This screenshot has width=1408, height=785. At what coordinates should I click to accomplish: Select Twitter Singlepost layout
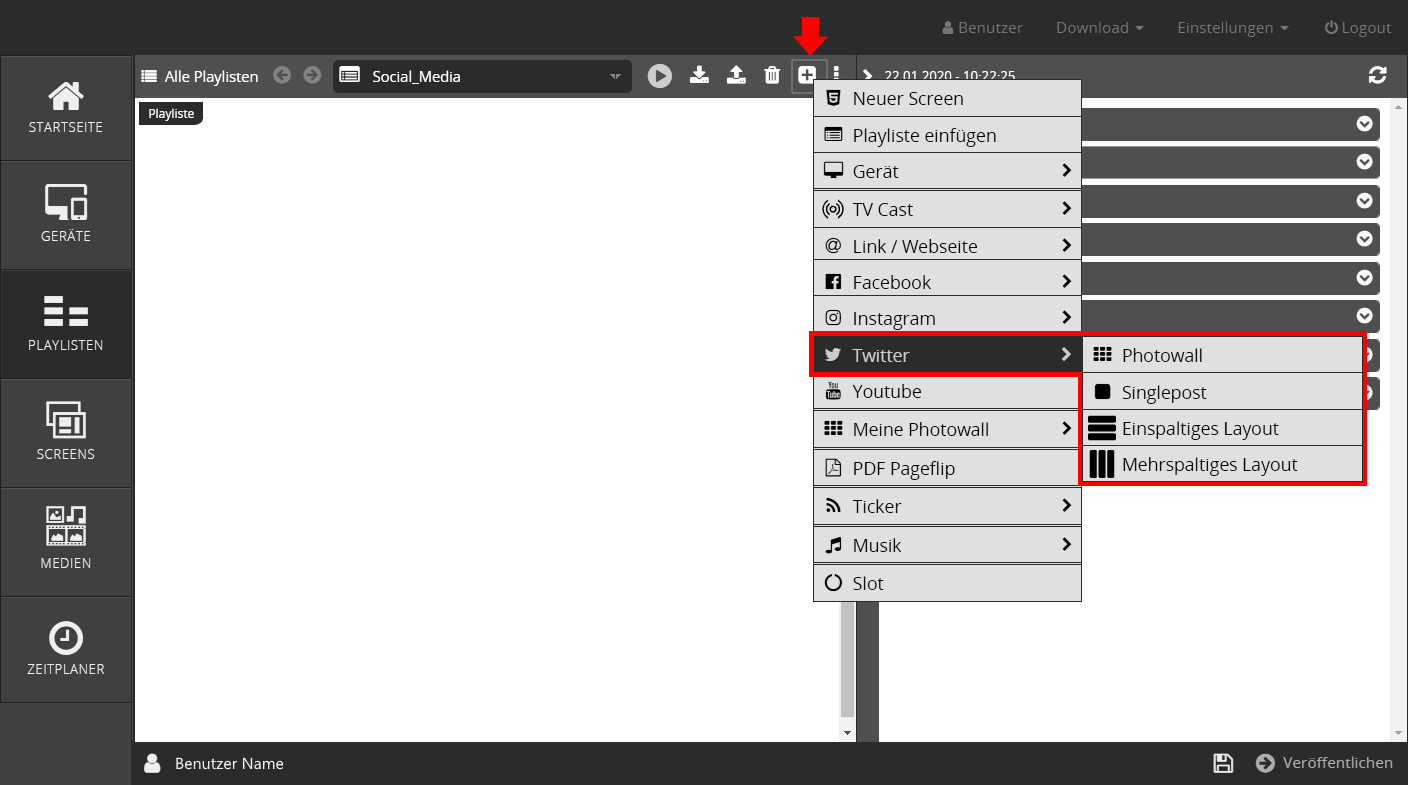(1223, 392)
